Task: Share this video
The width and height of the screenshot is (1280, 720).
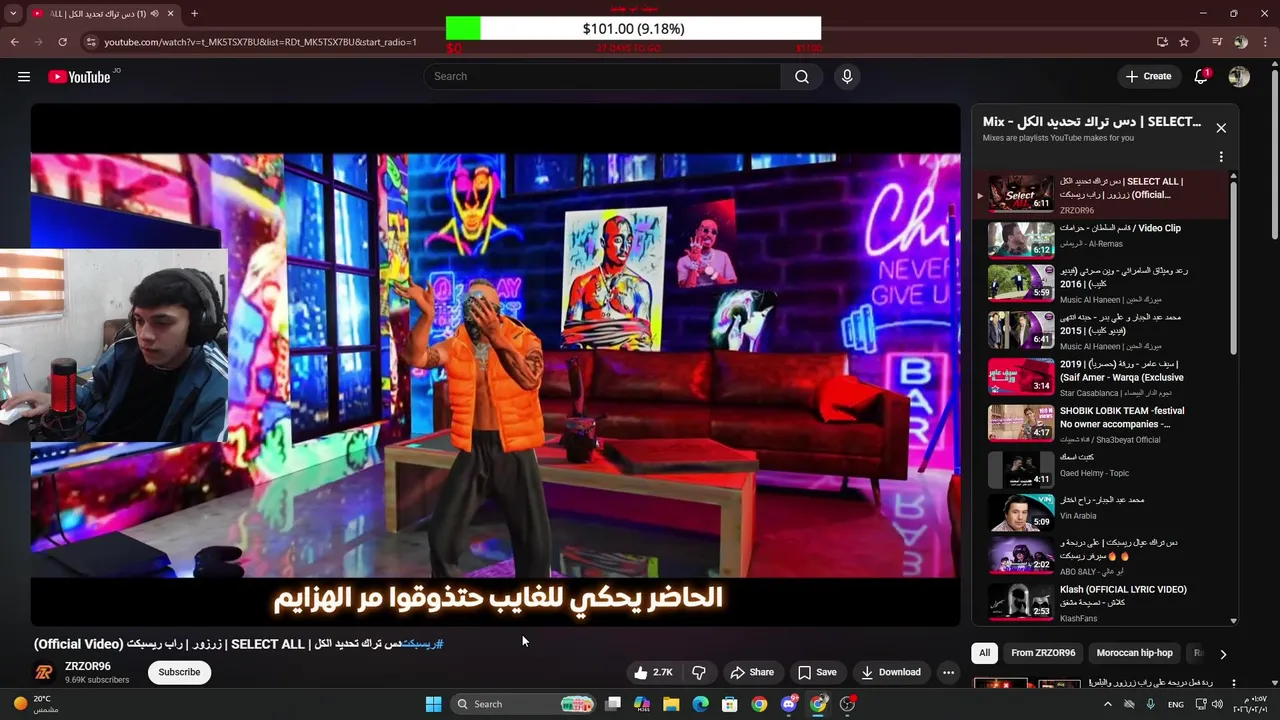Action: coord(752,672)
